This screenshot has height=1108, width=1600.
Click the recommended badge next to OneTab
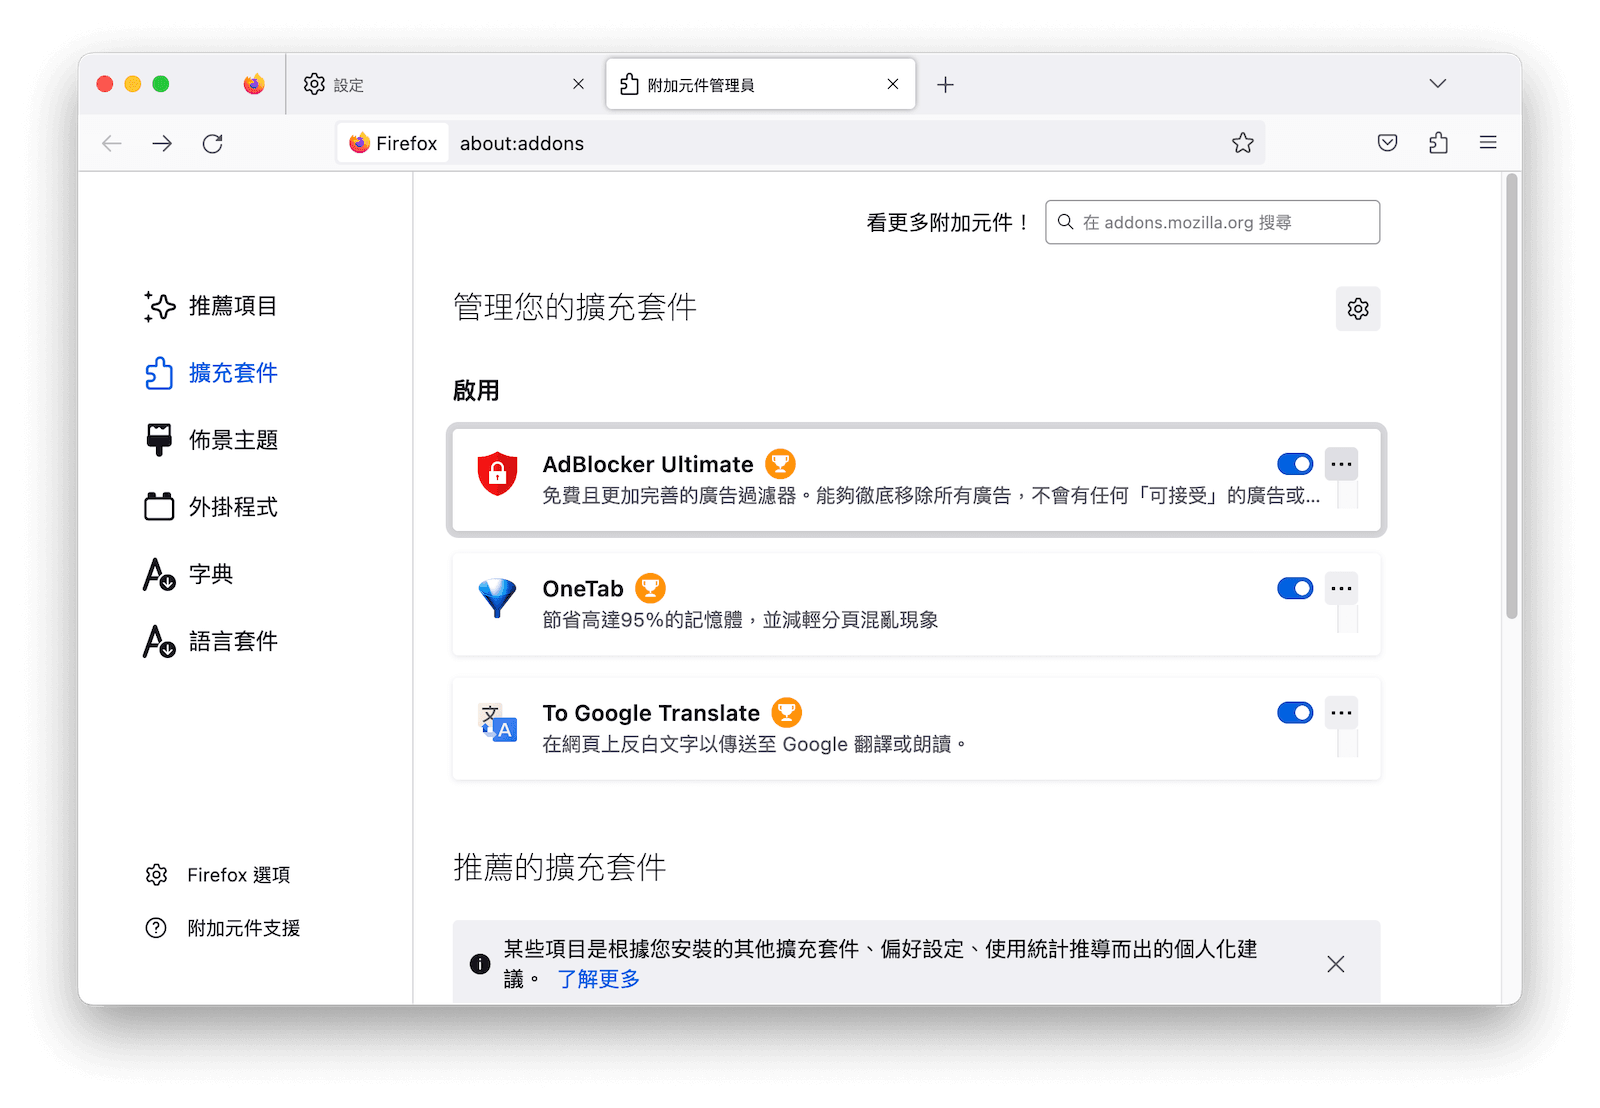click(650, 588)
